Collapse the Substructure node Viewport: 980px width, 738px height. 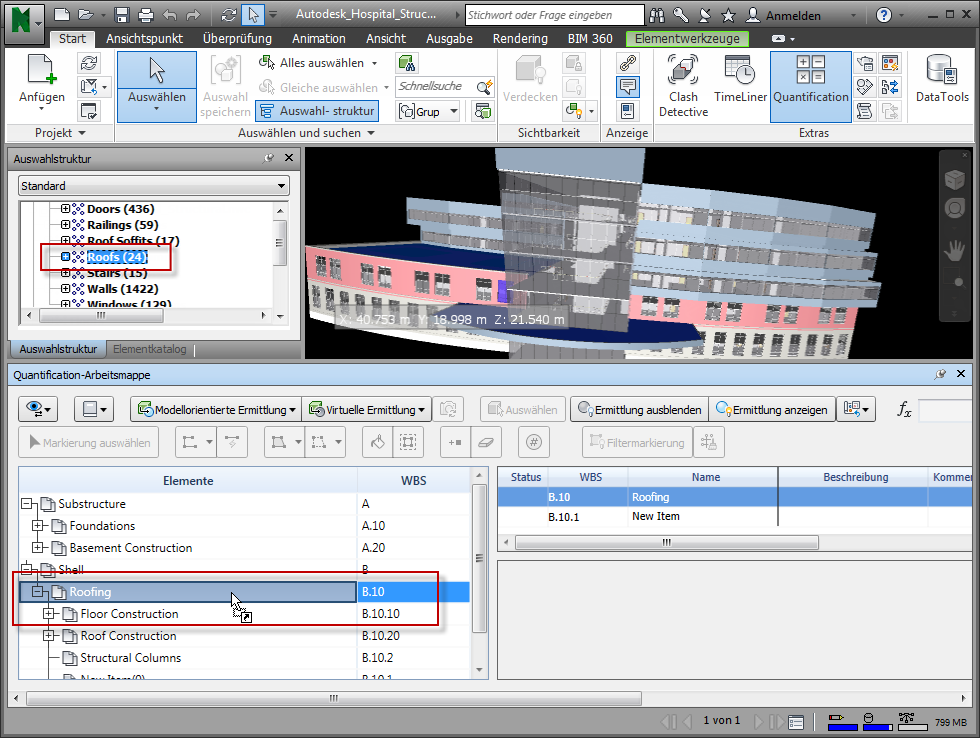coord(26,504)
